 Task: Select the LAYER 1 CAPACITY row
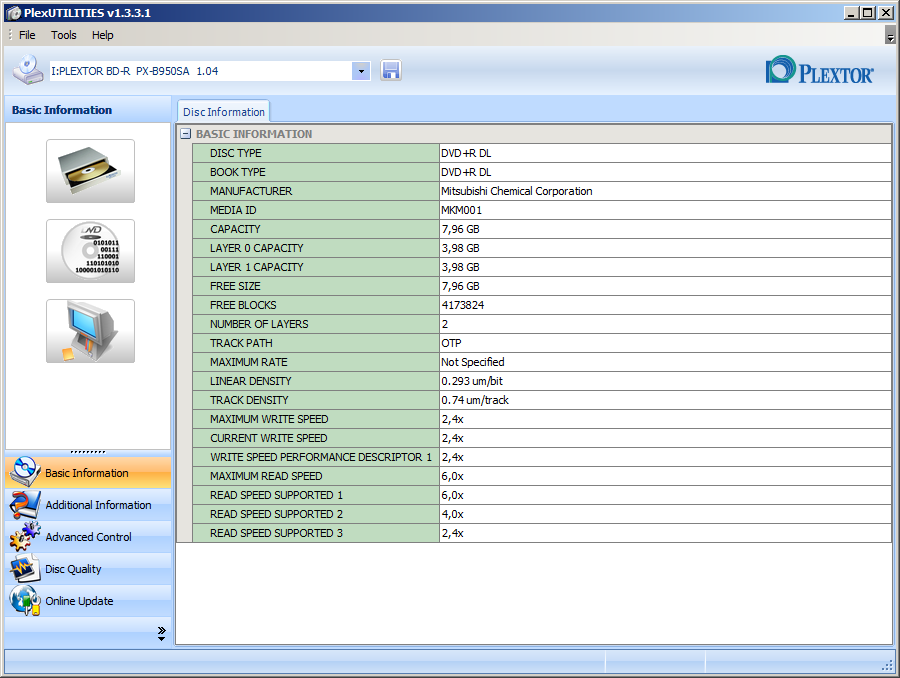542,267
